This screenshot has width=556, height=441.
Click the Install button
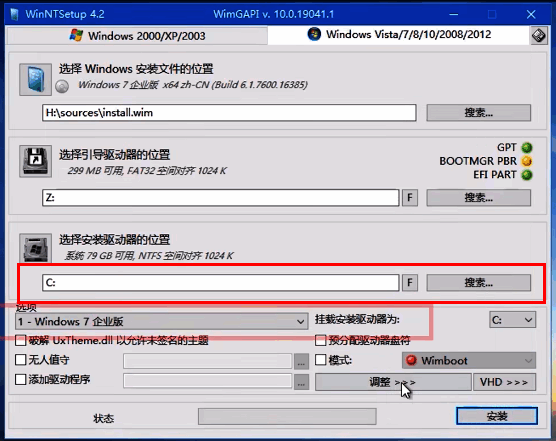497,416
